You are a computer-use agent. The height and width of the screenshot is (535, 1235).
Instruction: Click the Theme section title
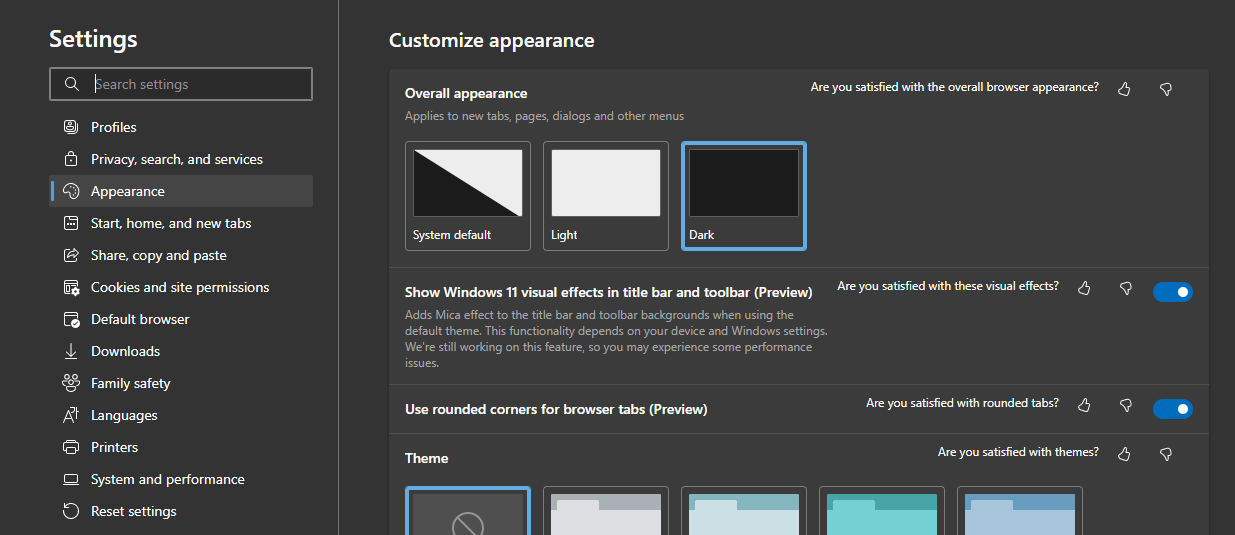[427, 458]
